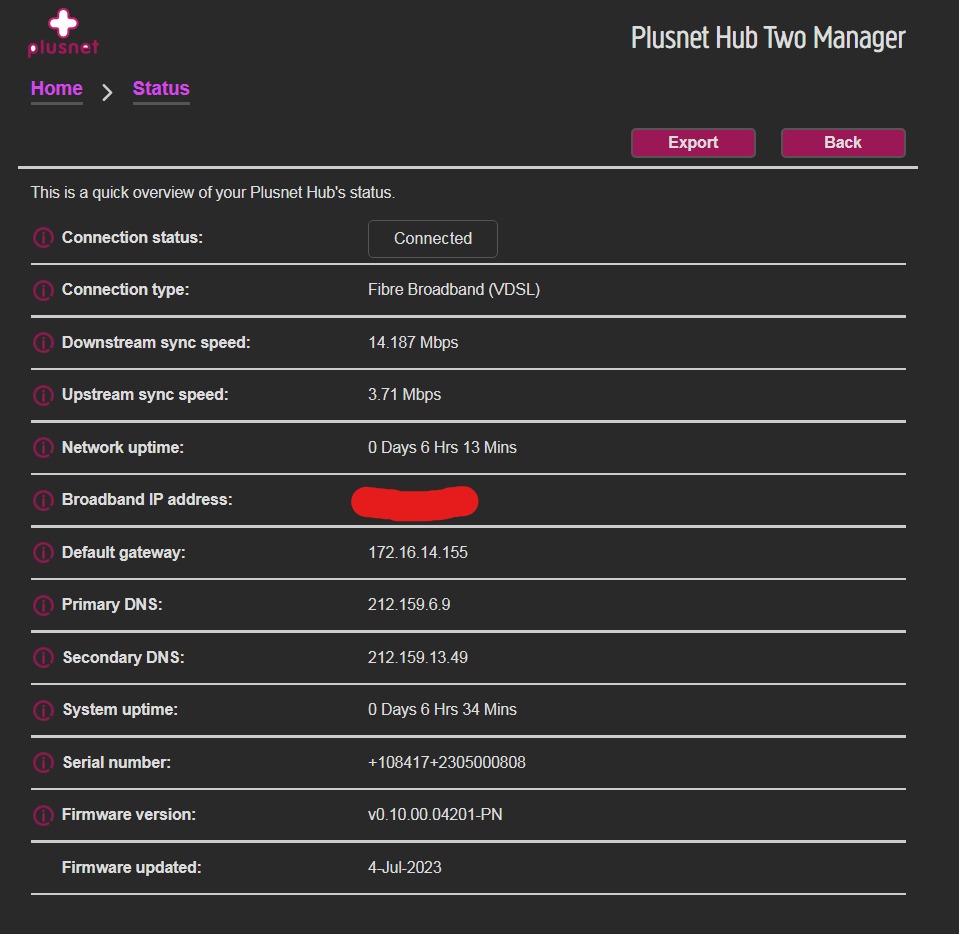Export the hub status overview

pos(693,142)
